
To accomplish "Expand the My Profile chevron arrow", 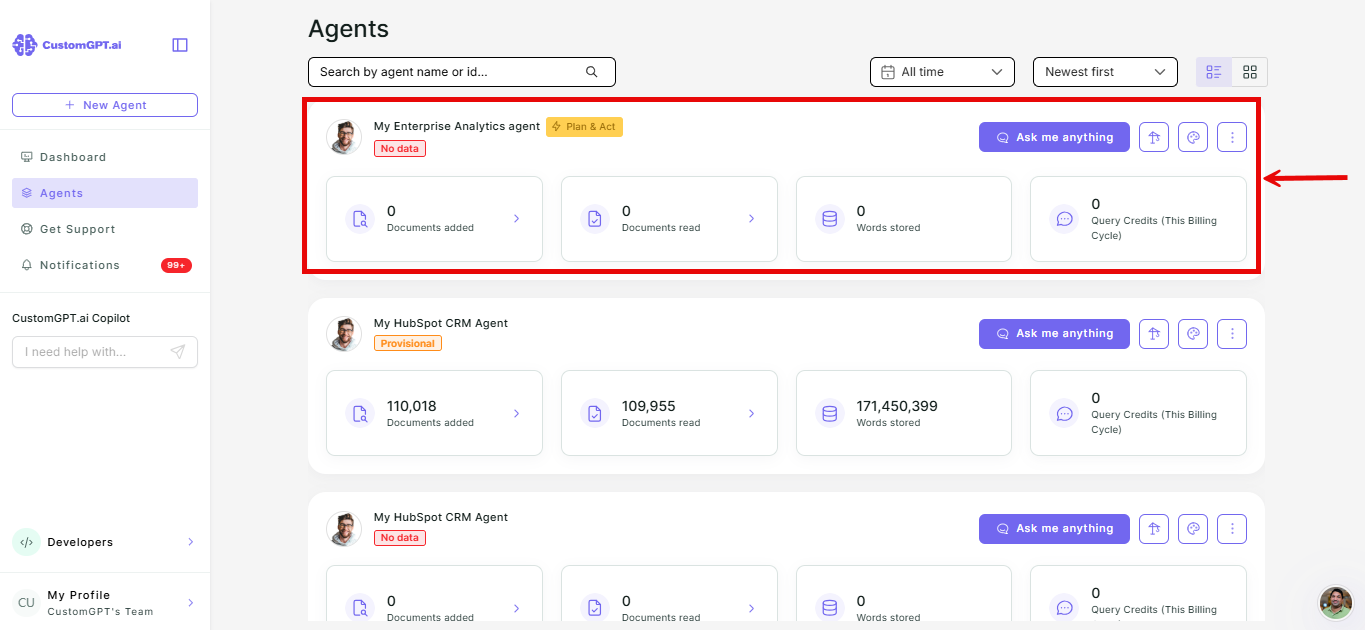I will (190, 603).
